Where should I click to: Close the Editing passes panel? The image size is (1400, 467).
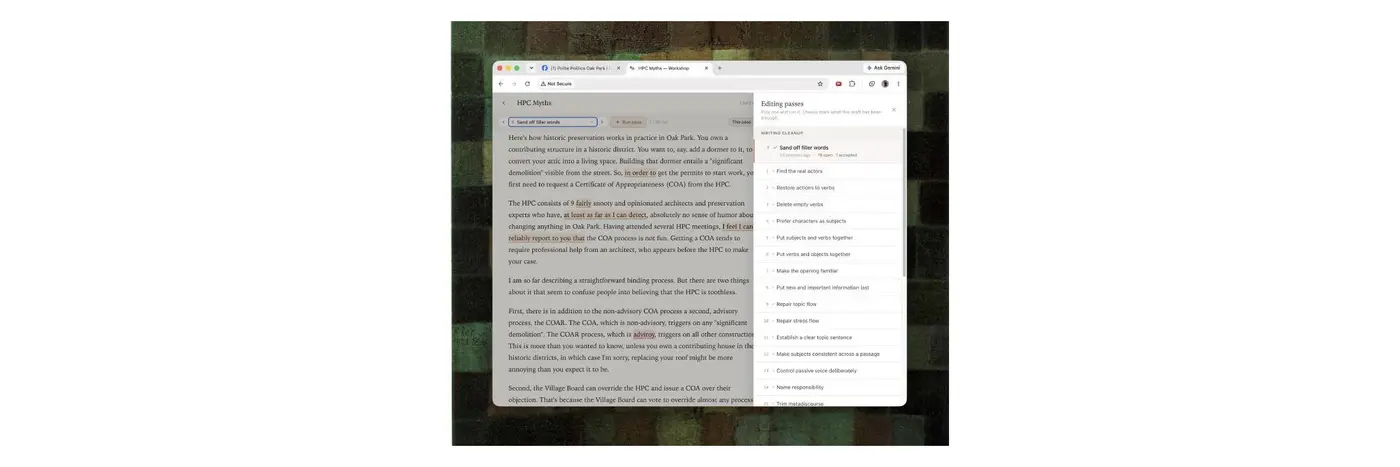(x=894, y=110)
